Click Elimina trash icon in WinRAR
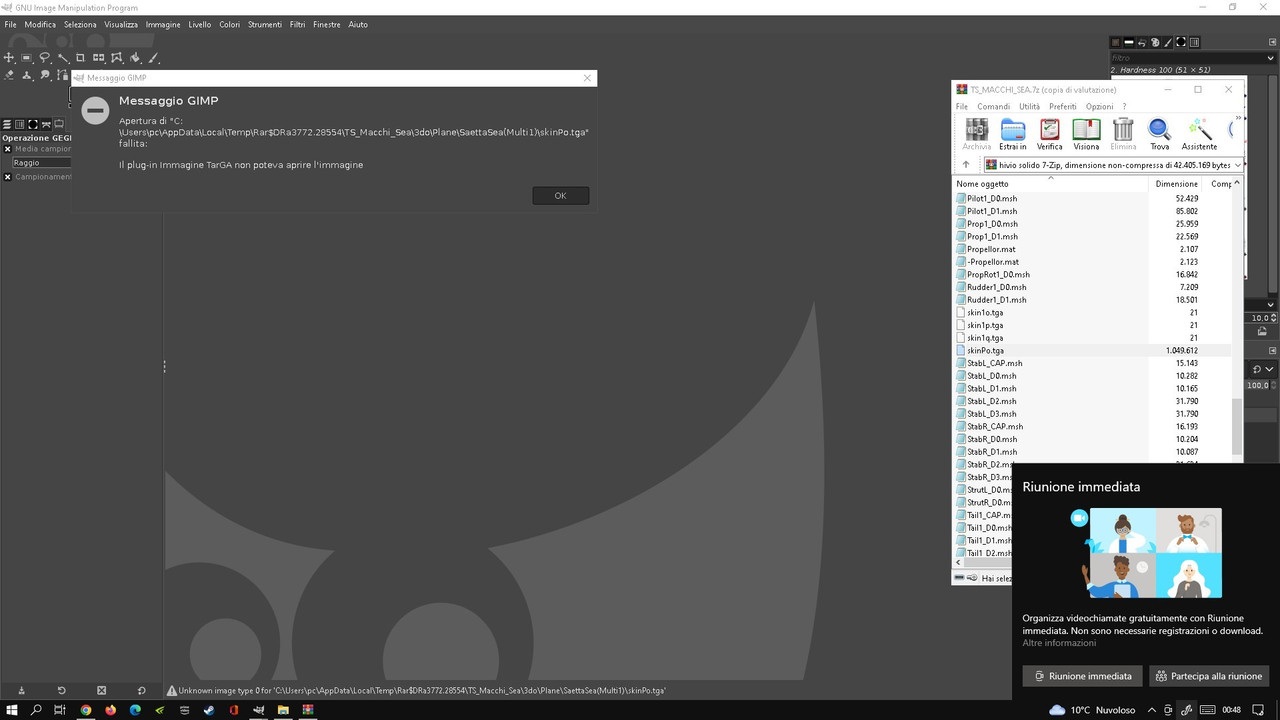 click(x=1123, y=134)
